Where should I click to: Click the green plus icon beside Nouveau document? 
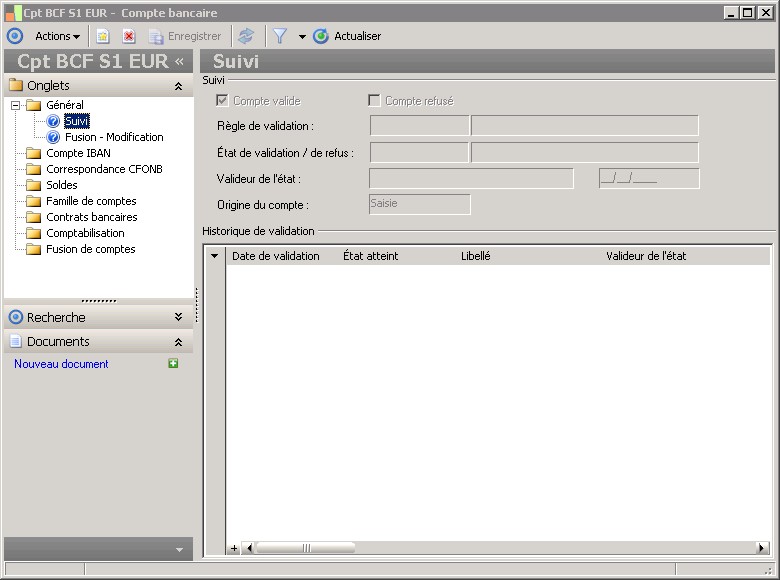173,364
